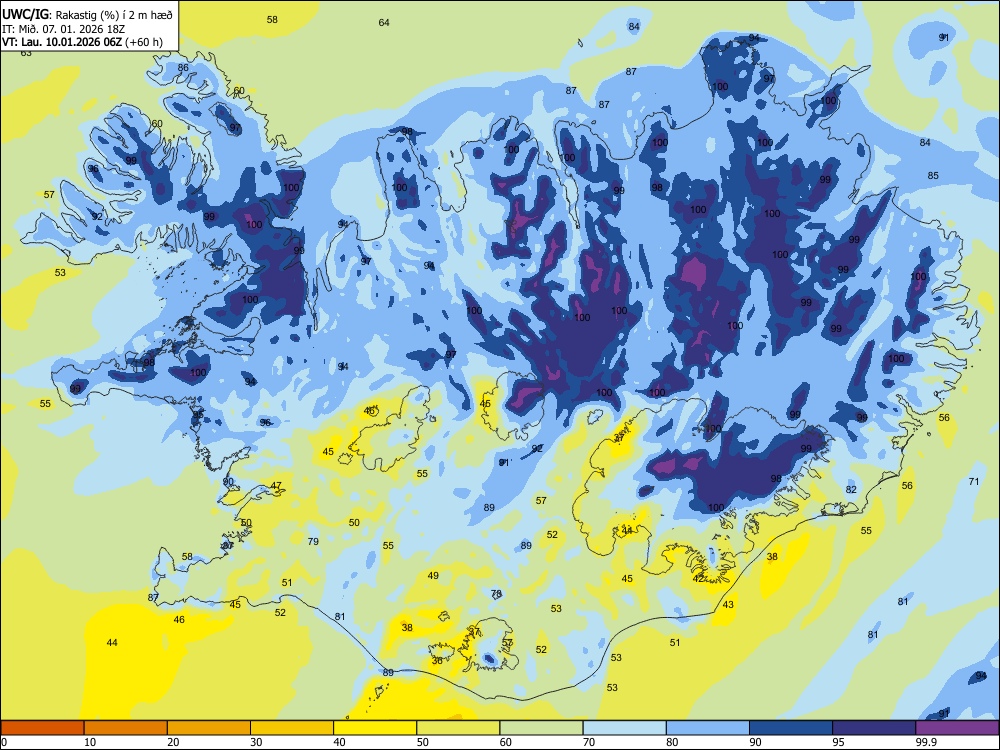Click the '95' legend tick label
This screenshot has height=750, width=1000.
pyautogui.click(x=839, y=742)
